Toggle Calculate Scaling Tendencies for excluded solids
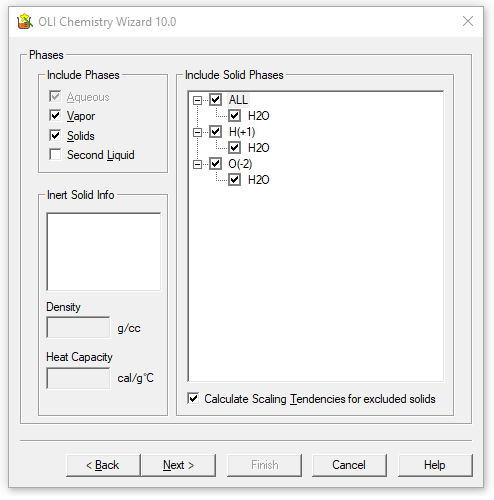 coord(193,398)
